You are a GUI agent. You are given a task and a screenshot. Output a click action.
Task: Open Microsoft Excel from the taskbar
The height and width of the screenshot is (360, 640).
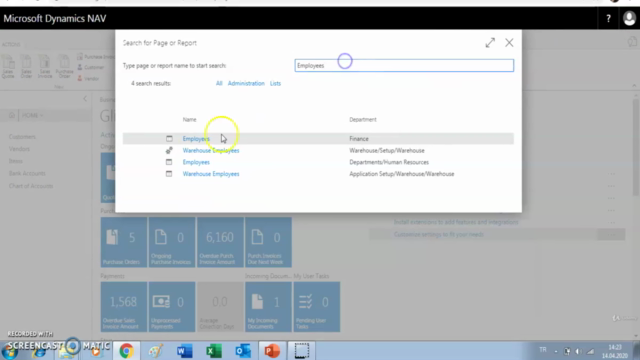(214, 351)
